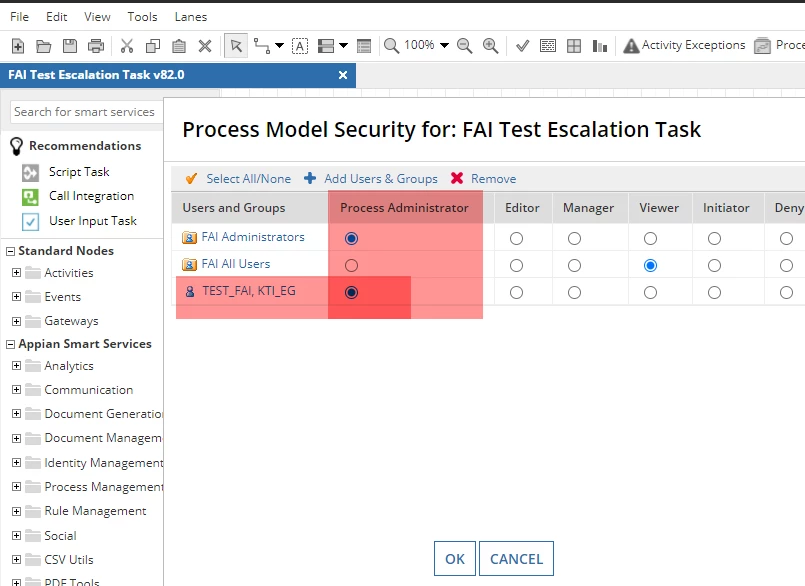Set FAI All Users as Process Administrator
This screenshot has height=586, width=805.
(x=351, y=266)
